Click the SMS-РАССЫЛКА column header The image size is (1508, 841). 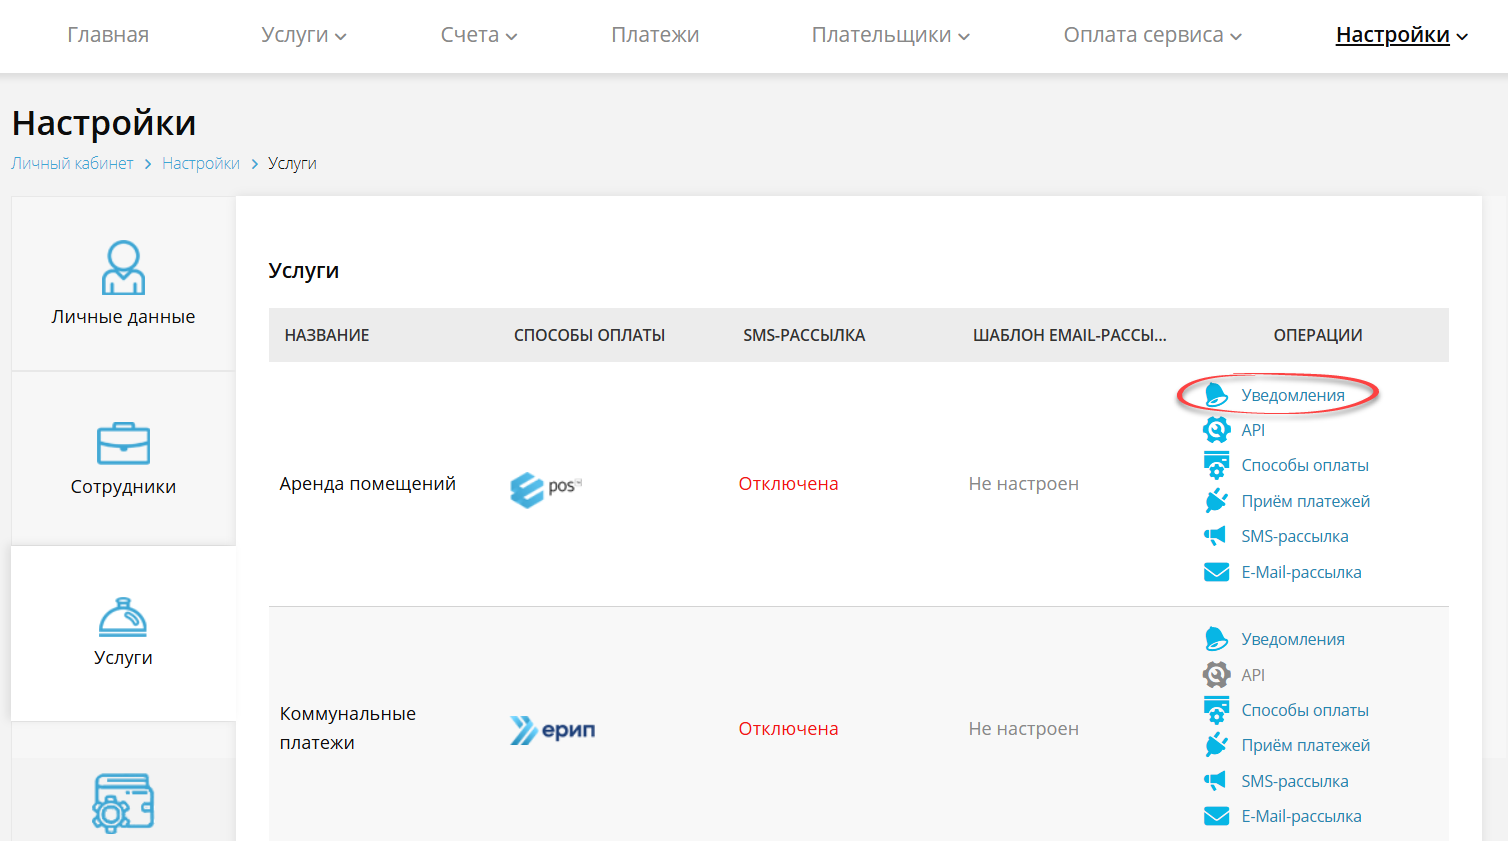pos(804,335)
